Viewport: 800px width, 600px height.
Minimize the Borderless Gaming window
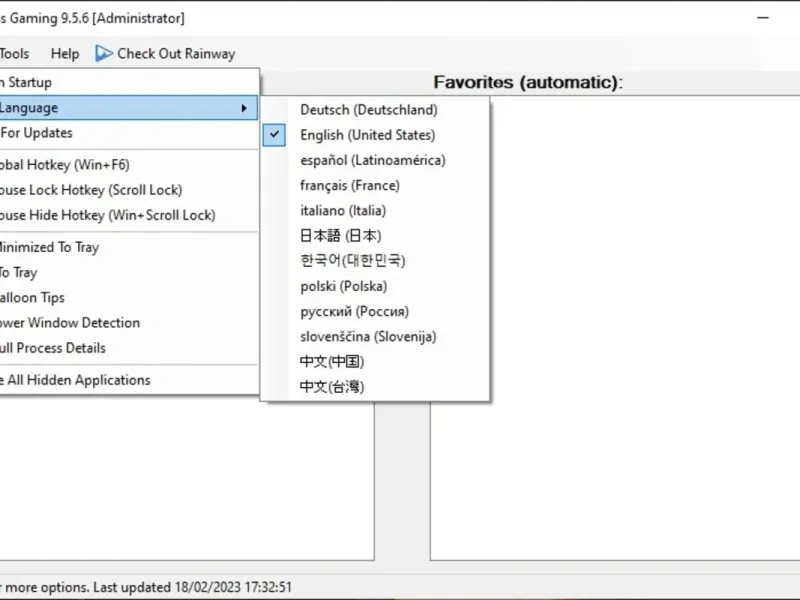click(763, 18)
